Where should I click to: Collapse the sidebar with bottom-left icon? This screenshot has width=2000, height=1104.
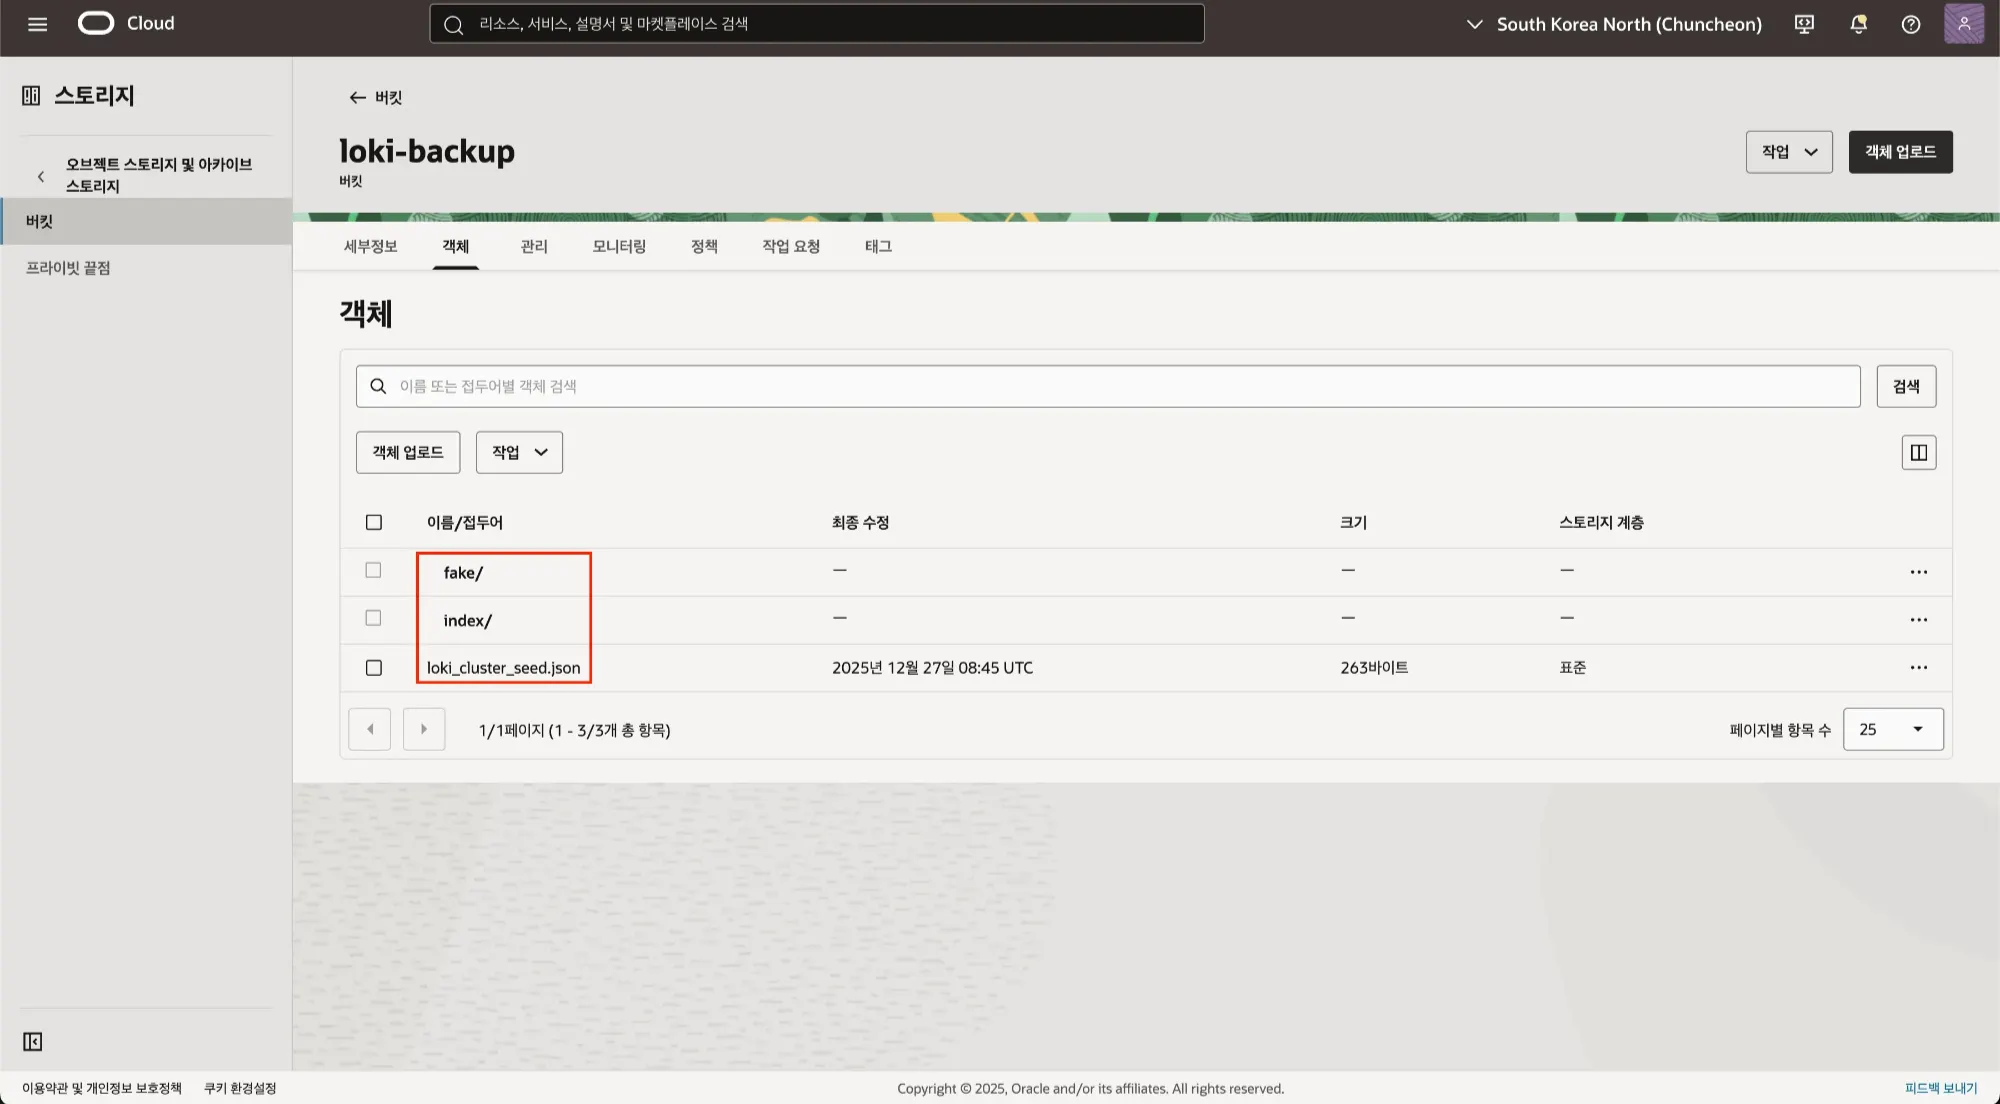pyautogui.click(x=33, y=1042)
